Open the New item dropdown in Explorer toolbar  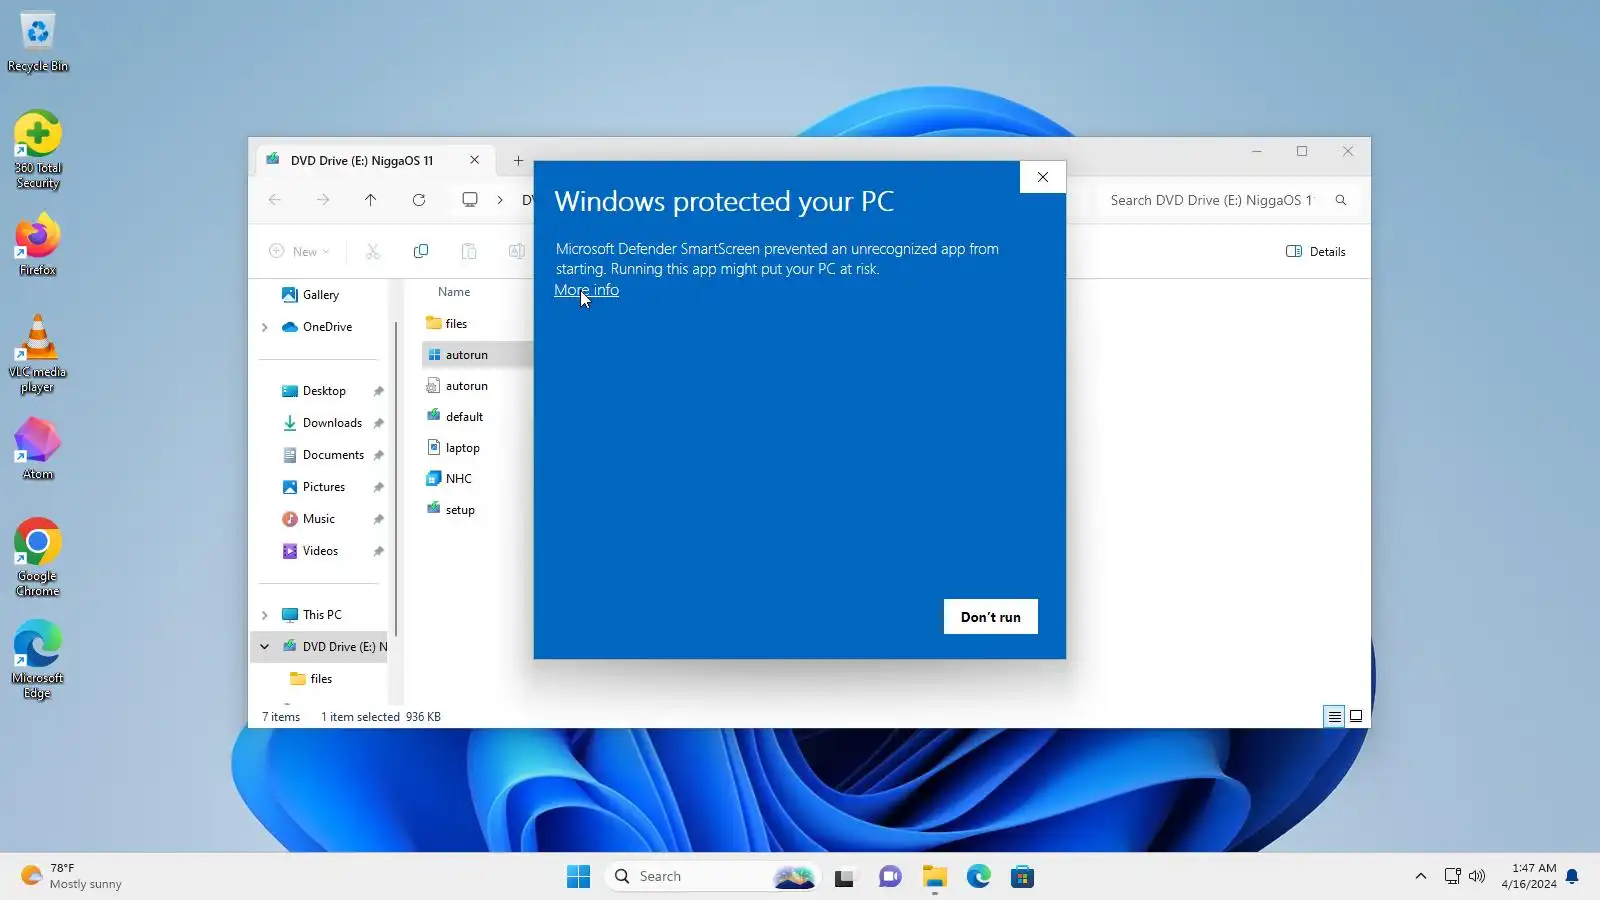tap(299, 252)
